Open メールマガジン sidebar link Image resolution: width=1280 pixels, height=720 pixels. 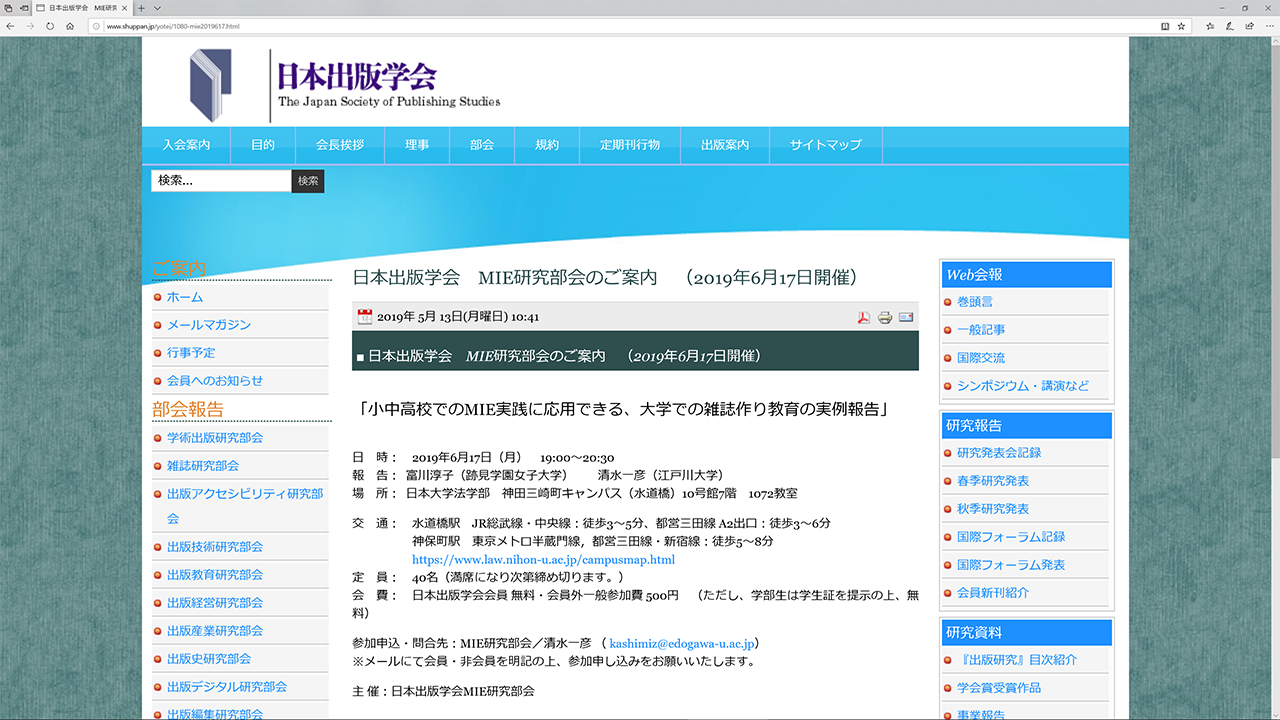[x=209, y=325]
